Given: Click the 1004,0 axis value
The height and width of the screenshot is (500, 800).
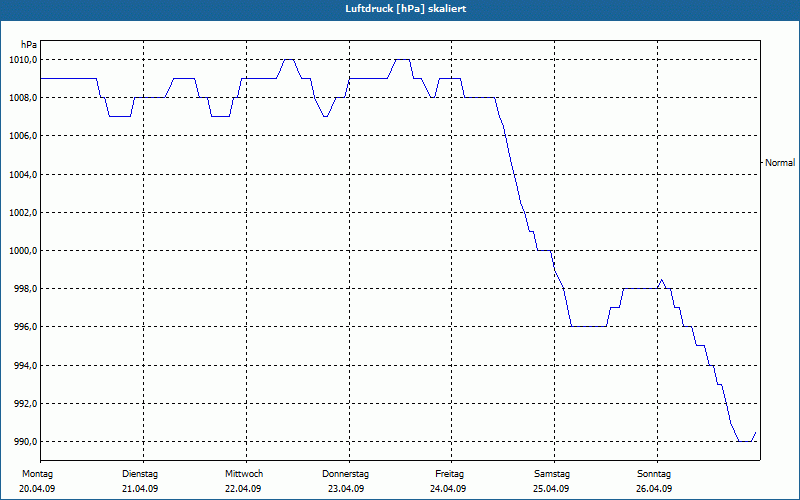Looking at the screenshot, I should [x=23, y=174].
